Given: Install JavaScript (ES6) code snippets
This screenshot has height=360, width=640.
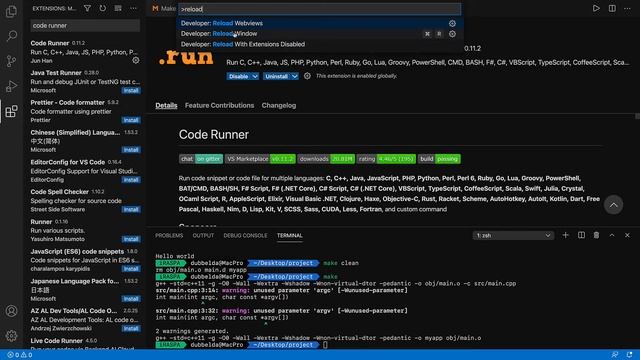Looking at the screenshot, I should 131,269.
